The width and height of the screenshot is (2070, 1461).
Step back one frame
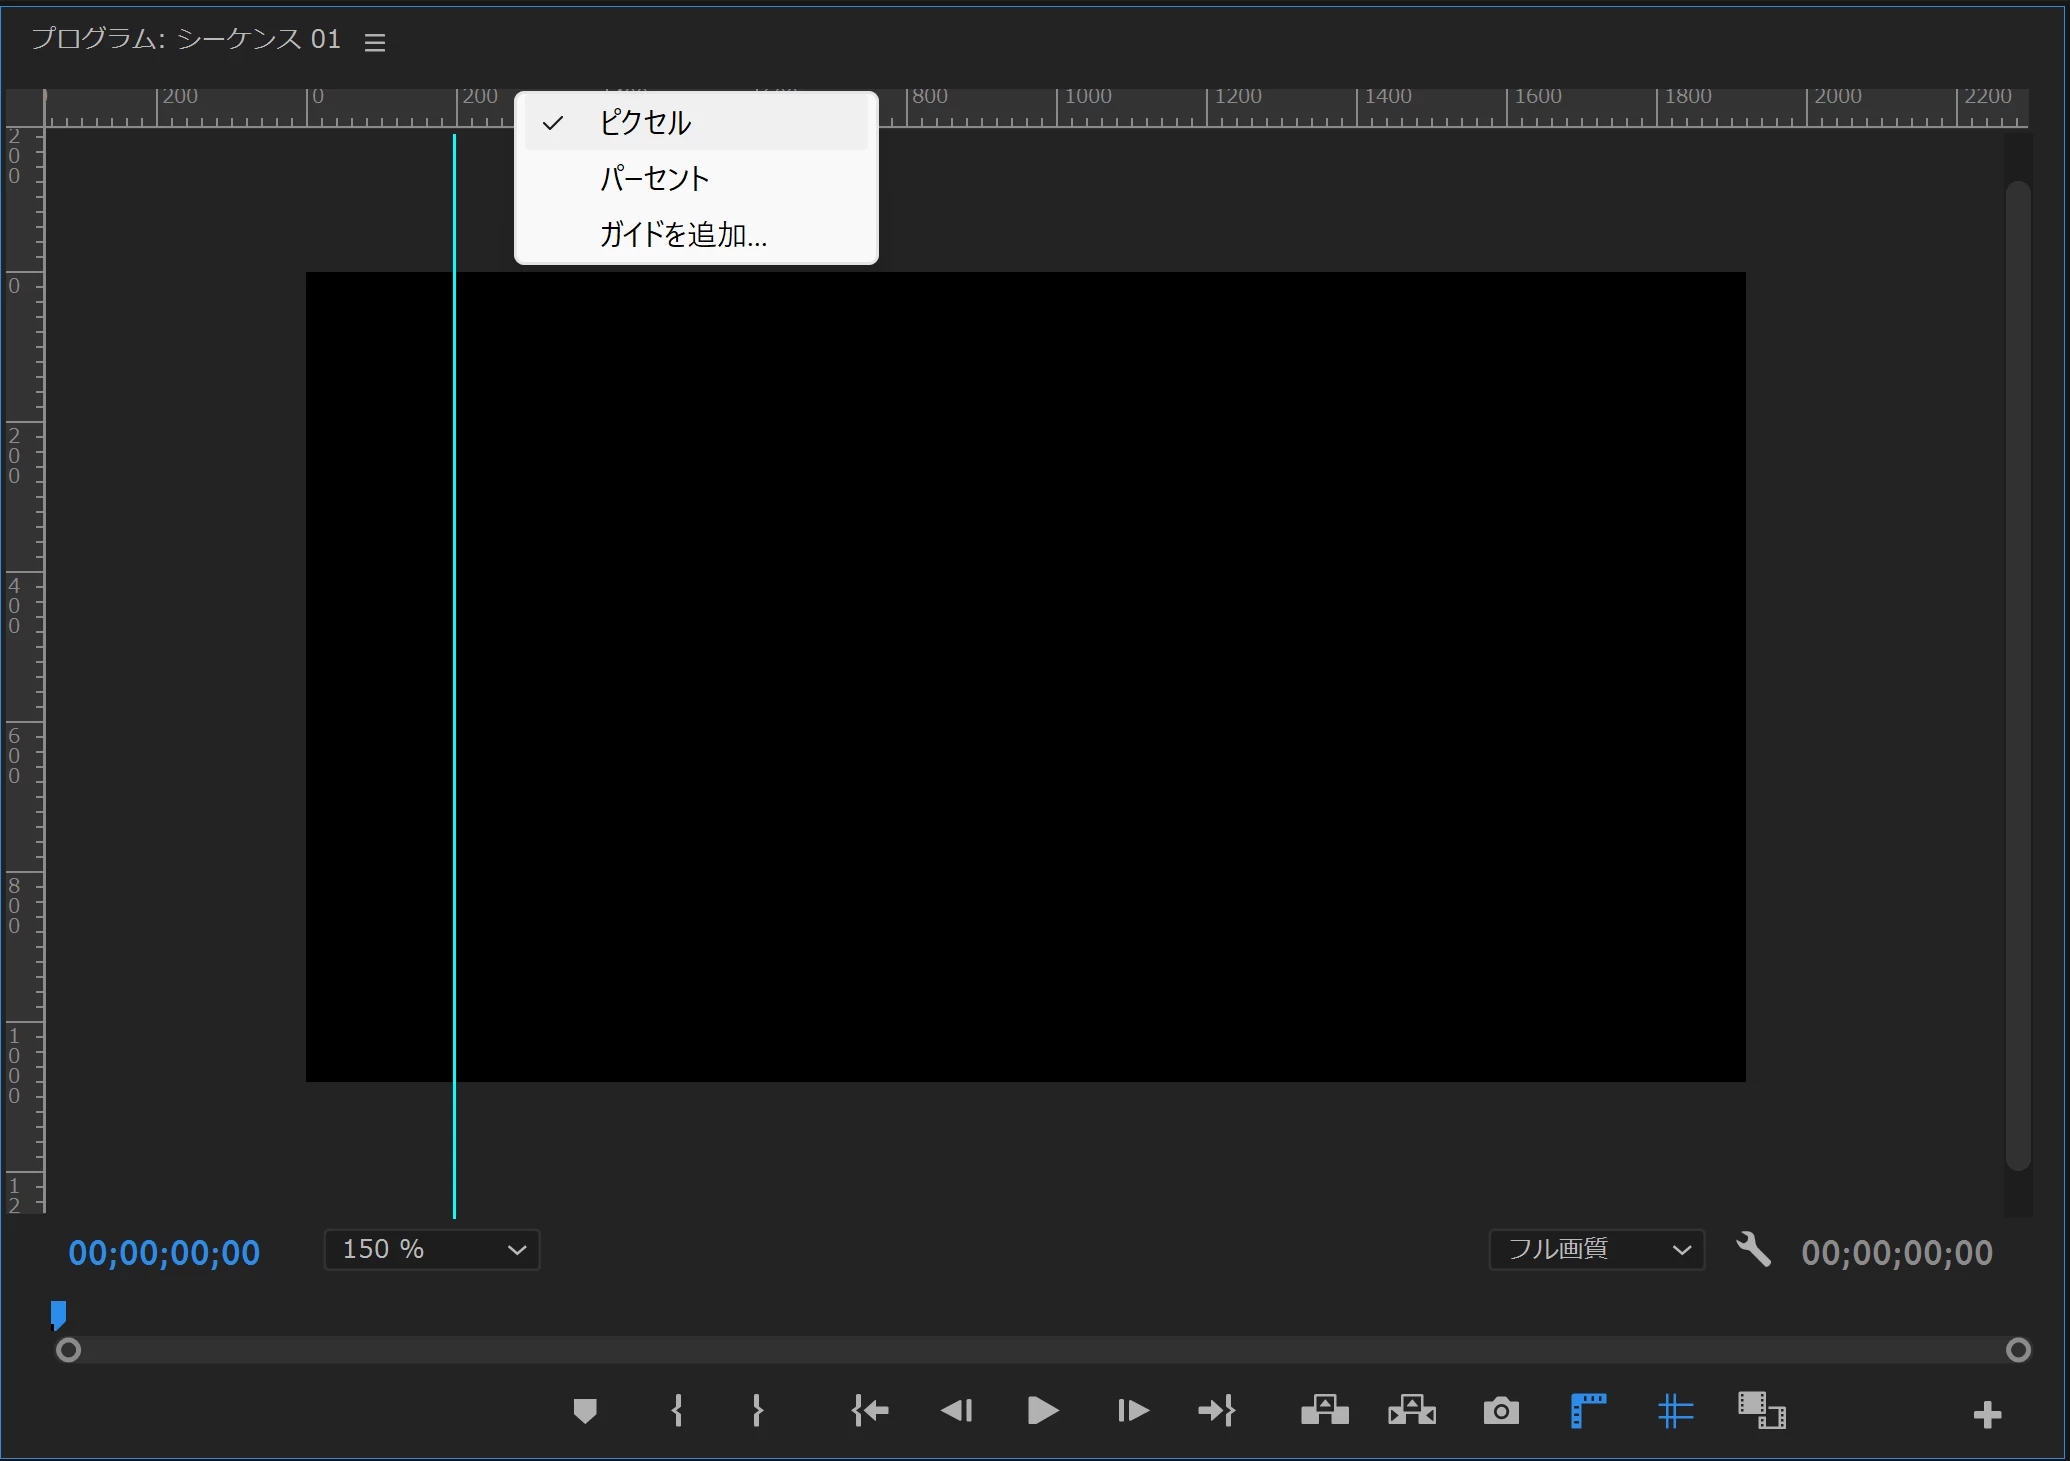956,1411
